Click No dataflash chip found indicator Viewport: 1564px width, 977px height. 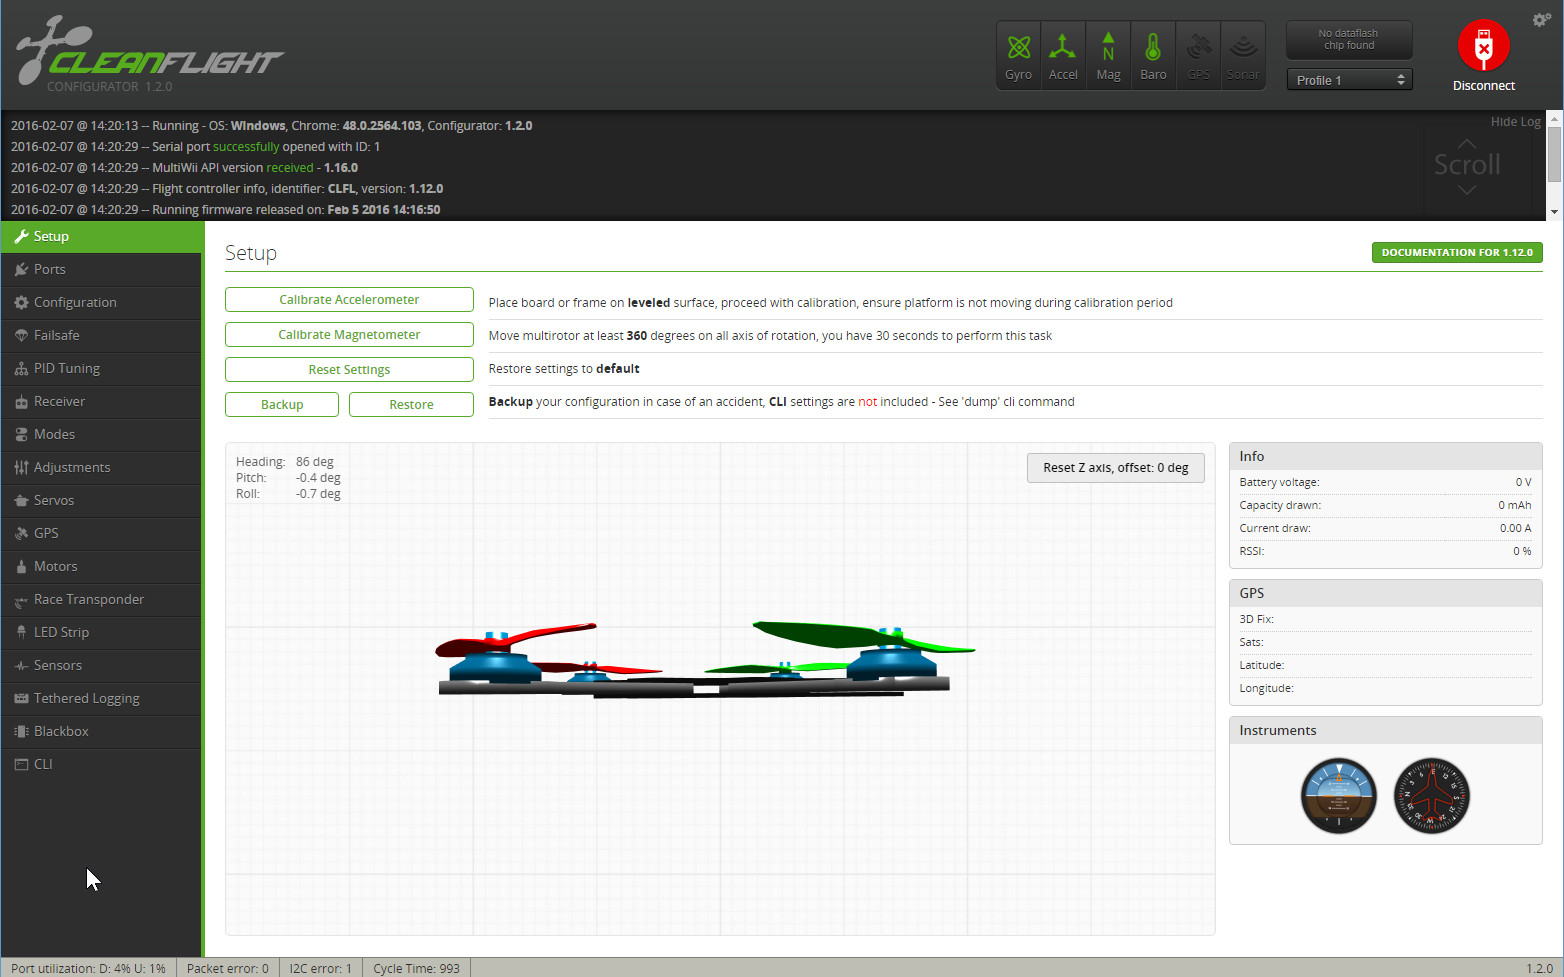[x=1349, y=40]
